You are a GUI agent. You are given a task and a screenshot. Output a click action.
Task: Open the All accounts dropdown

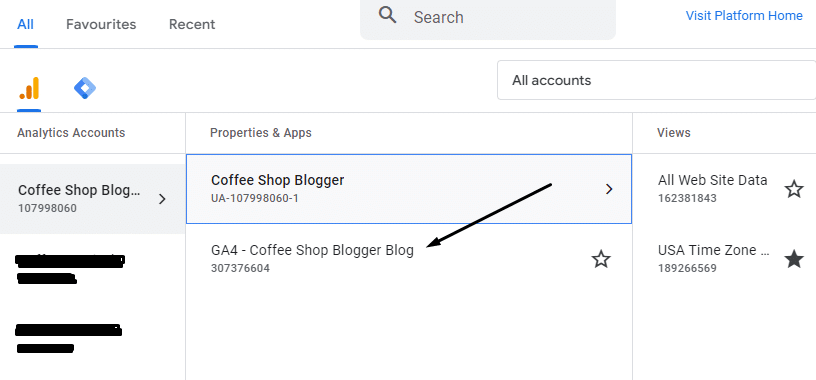(656, 80)
